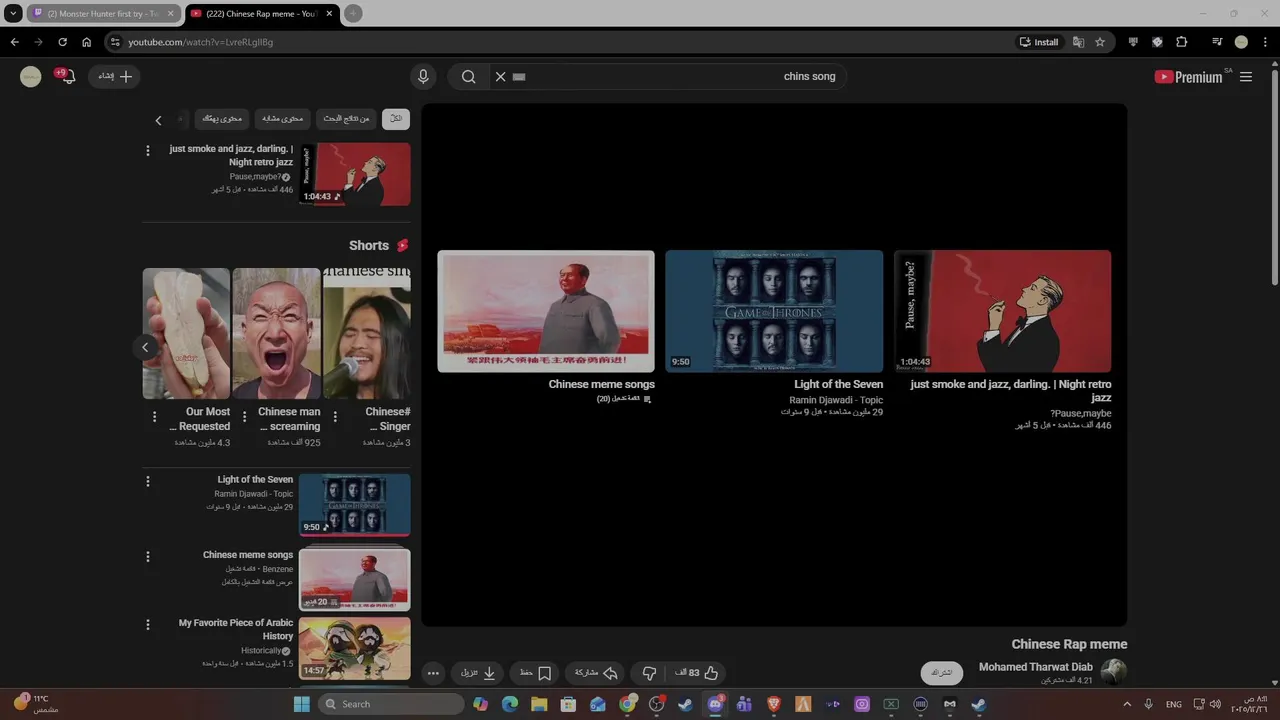This screenshot has width=1280, height=720.
Task: Open 'just smoke and jazz' end-screen thumbnail
Action: coord(1002,311)
